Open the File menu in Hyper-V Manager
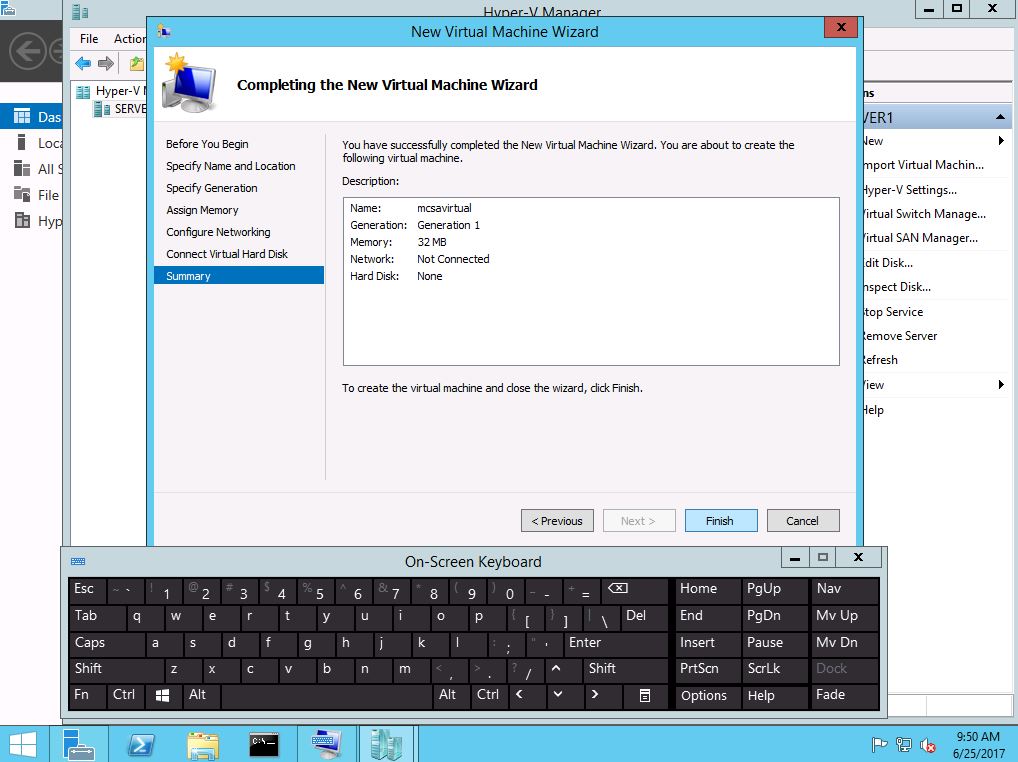Image resolution: width=1018 pixels, height=762 pixels. click(x=89, y=39)
